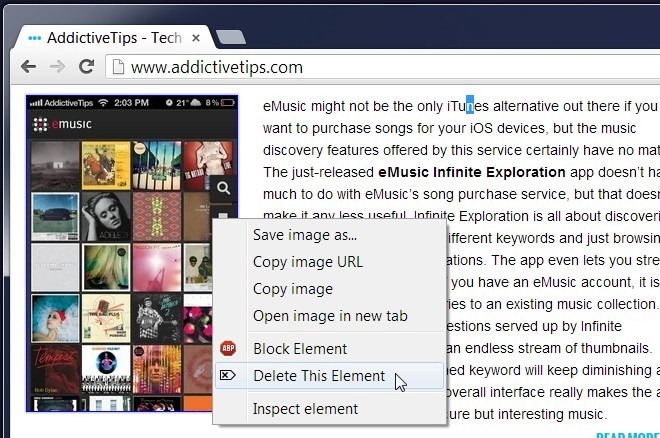Choose 'Copy image' from the context menu
660x438 pixels.
(330, 289)
